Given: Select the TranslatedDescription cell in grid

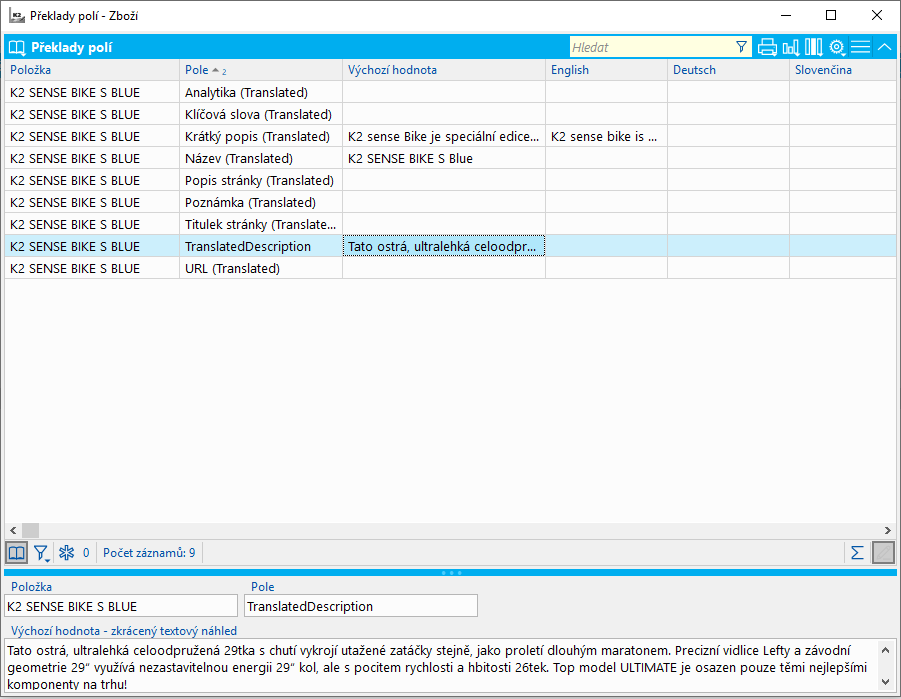Looking at the screenshot, I should 261,246.
